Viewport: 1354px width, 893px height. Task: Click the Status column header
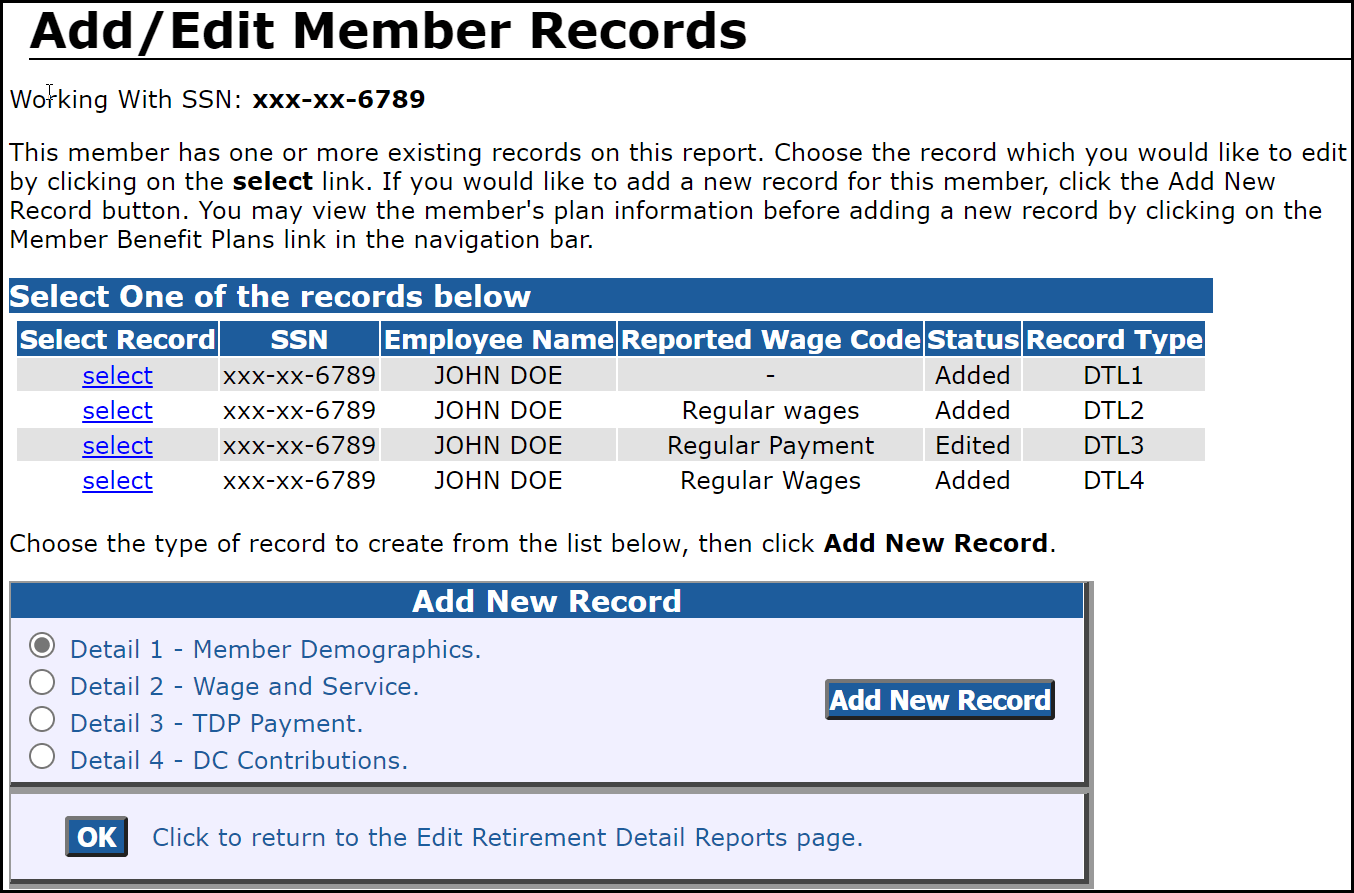972,339
